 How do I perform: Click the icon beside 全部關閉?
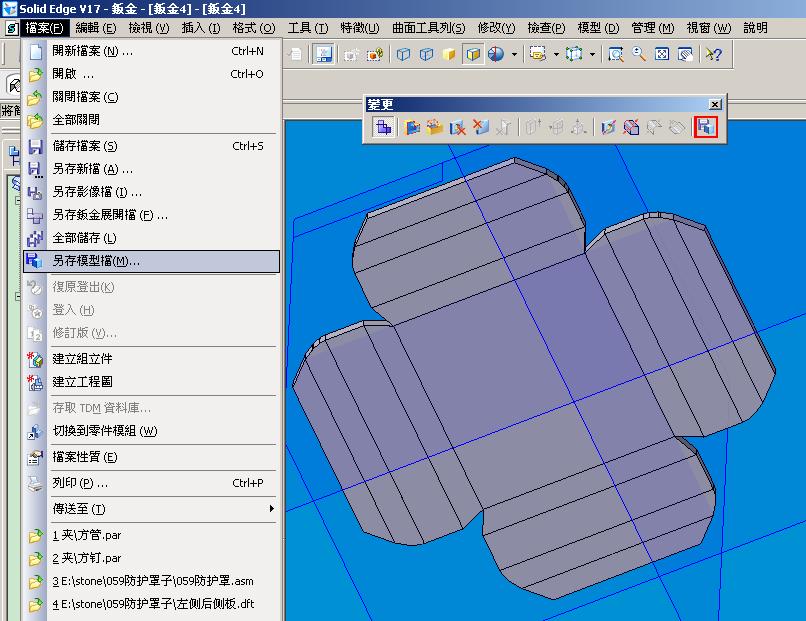[35, 120]
